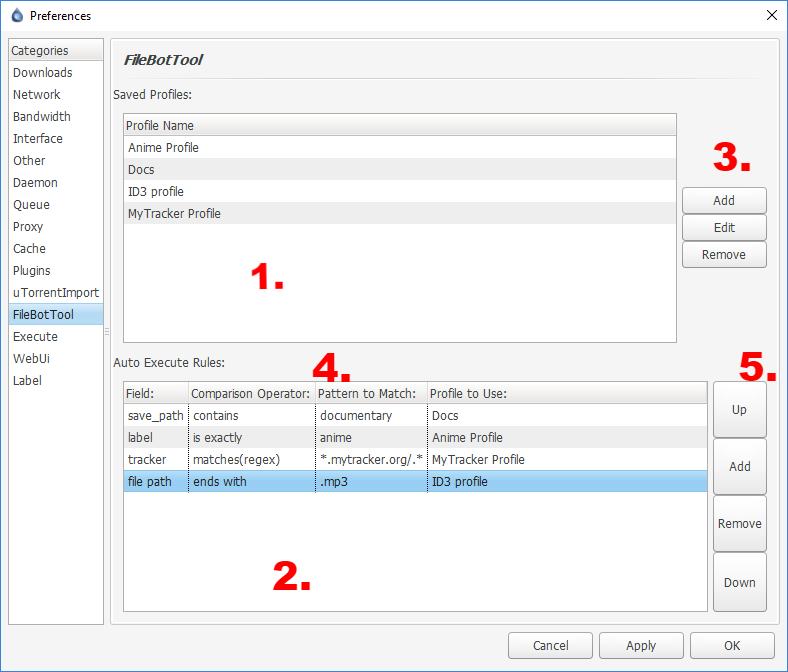Open the Network category
This screenshot has width=788, height=672.
(56, 94)
